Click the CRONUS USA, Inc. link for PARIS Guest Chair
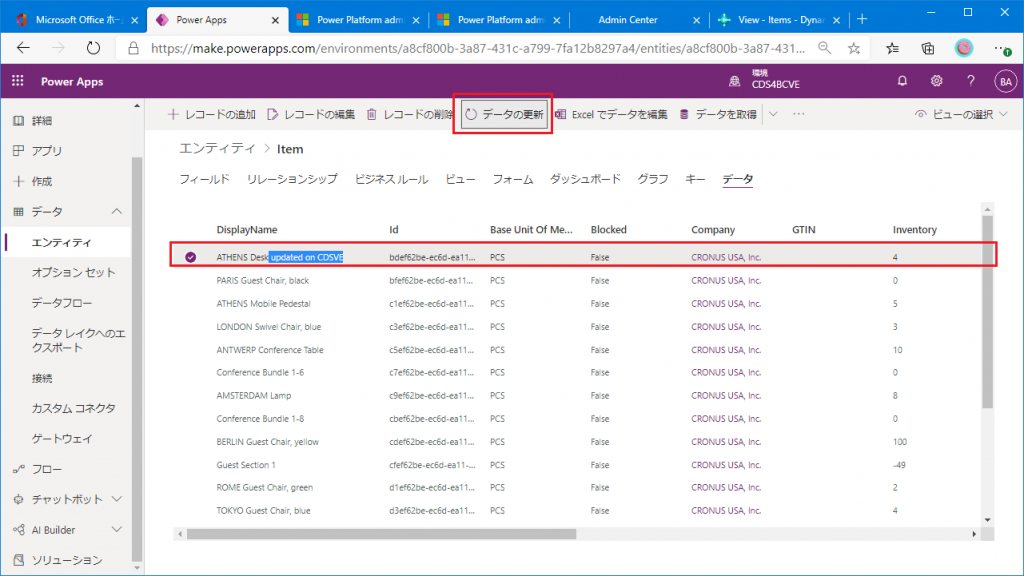Screen dimensions: 1024x576 coord(726,281)
